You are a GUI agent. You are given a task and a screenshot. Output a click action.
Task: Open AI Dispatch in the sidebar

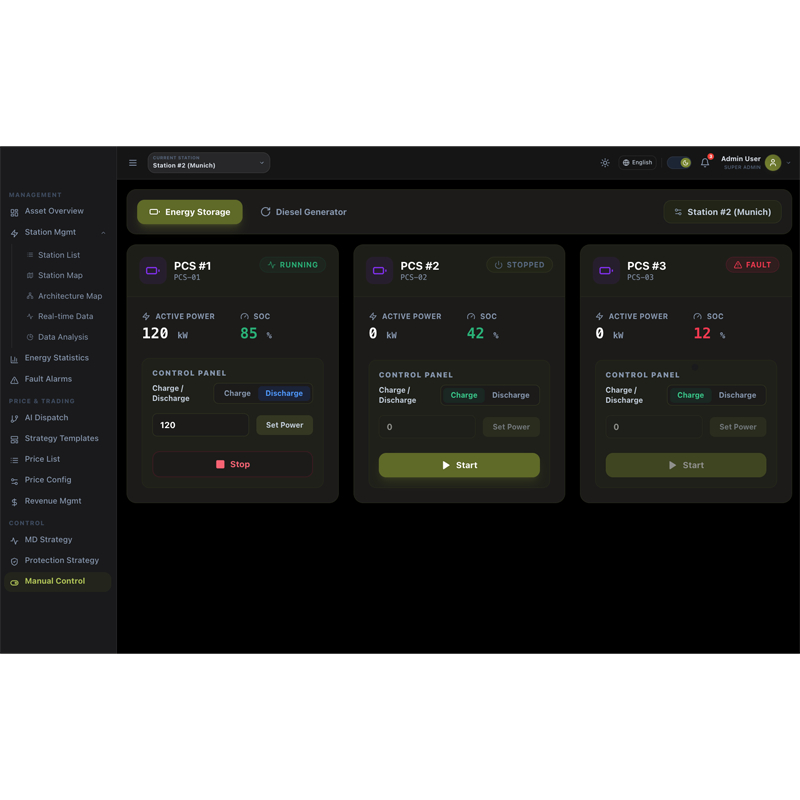[x=46, y=418]
